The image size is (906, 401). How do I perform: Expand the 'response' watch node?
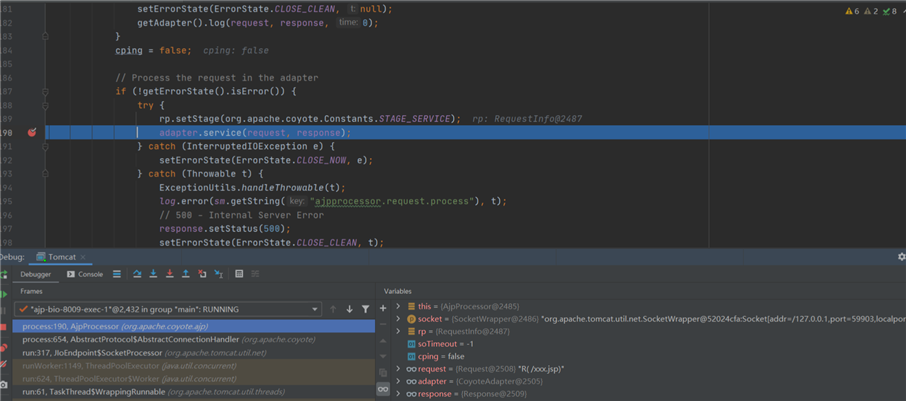398,394
